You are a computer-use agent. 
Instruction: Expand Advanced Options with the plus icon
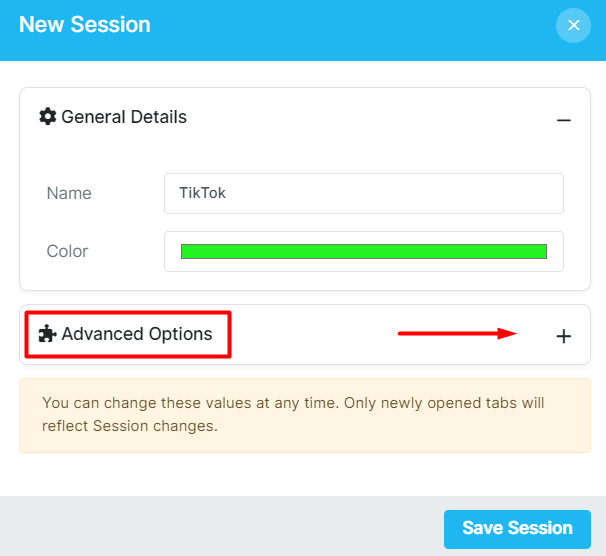point(563,336)
